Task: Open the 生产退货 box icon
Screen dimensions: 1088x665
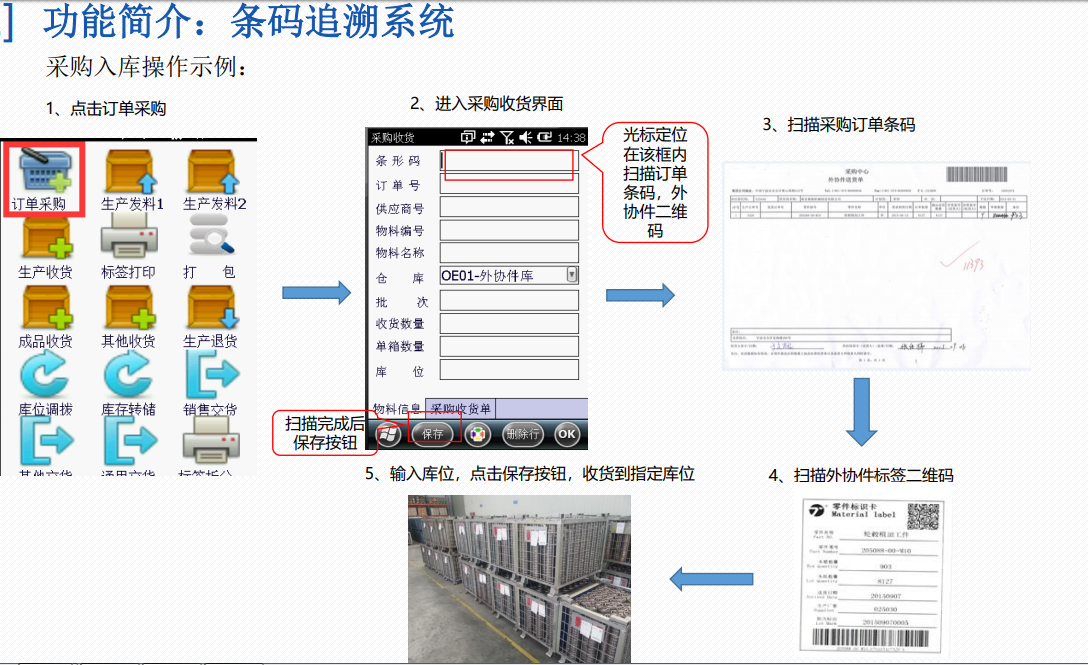Action: tap(212, 308)
